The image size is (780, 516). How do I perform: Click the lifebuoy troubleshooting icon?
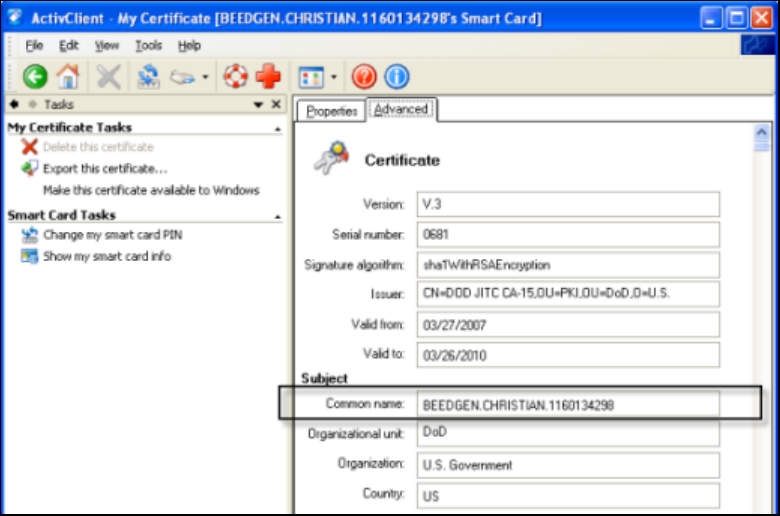coord(235,77)
